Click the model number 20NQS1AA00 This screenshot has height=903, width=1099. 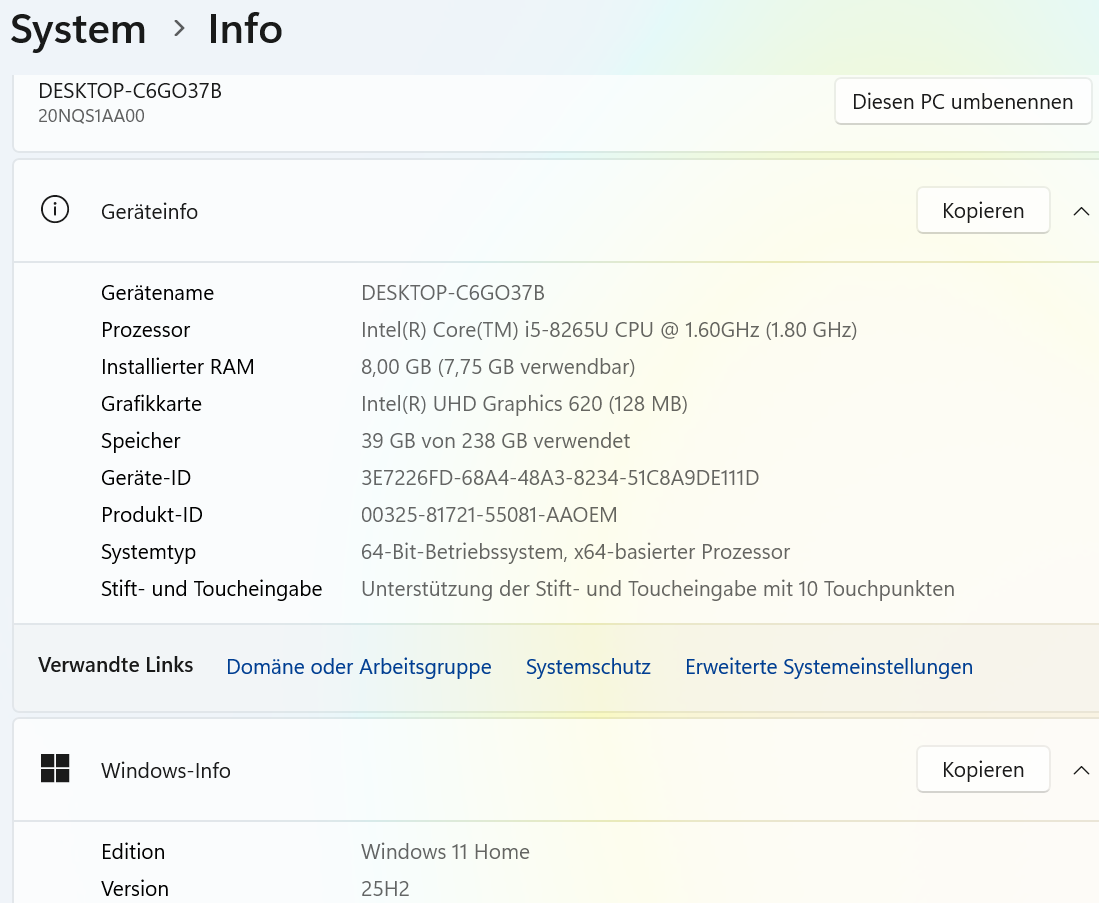point(91,116)
